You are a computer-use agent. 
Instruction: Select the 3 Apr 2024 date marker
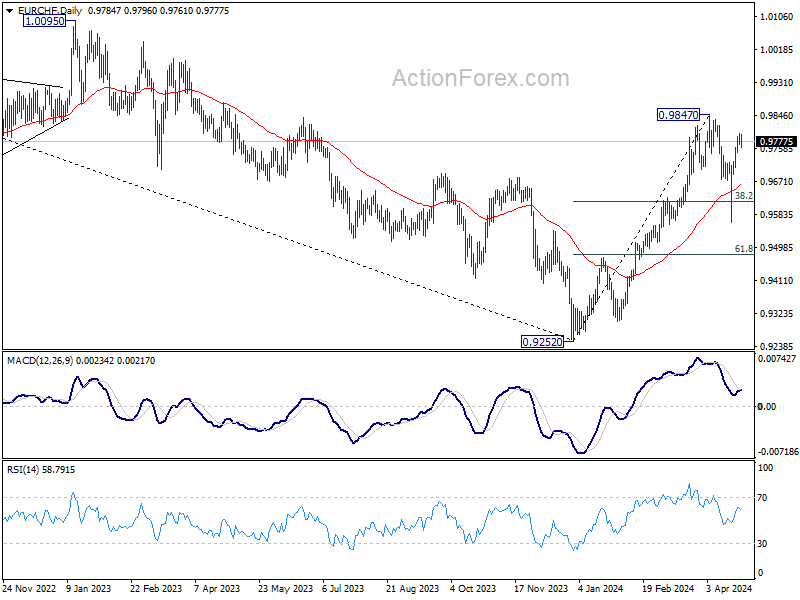pyautogui.click(x=730, y=588)
